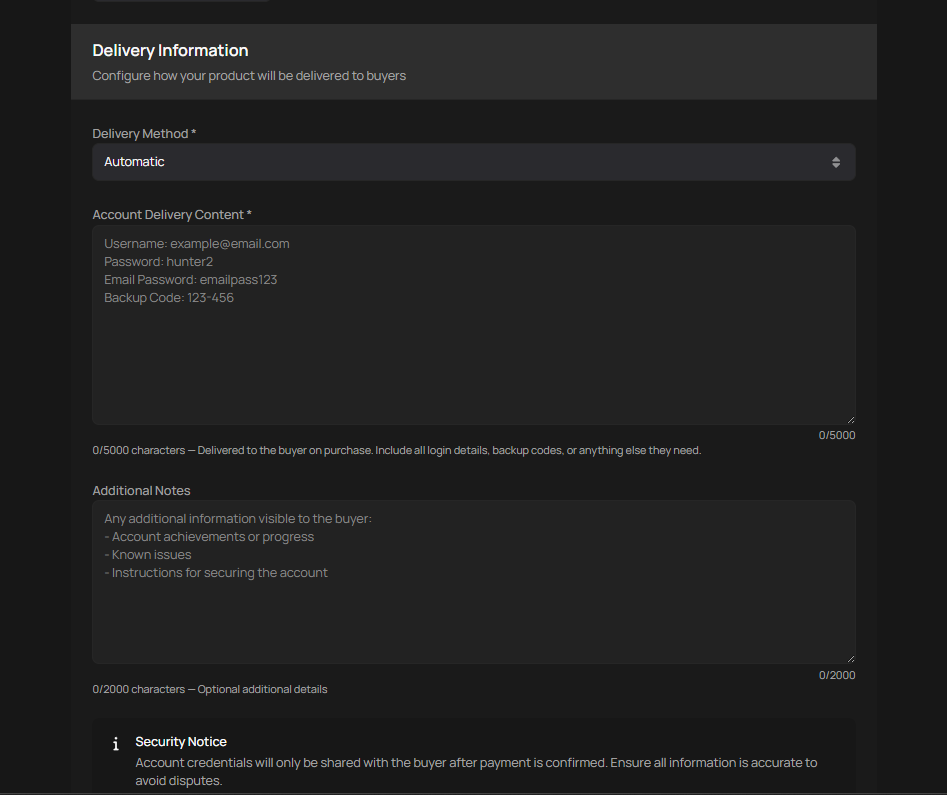Image resolution: width=947 pixels, height=795 pixels.
Task: Click the Security Notice description text
Action: [476, 771]
